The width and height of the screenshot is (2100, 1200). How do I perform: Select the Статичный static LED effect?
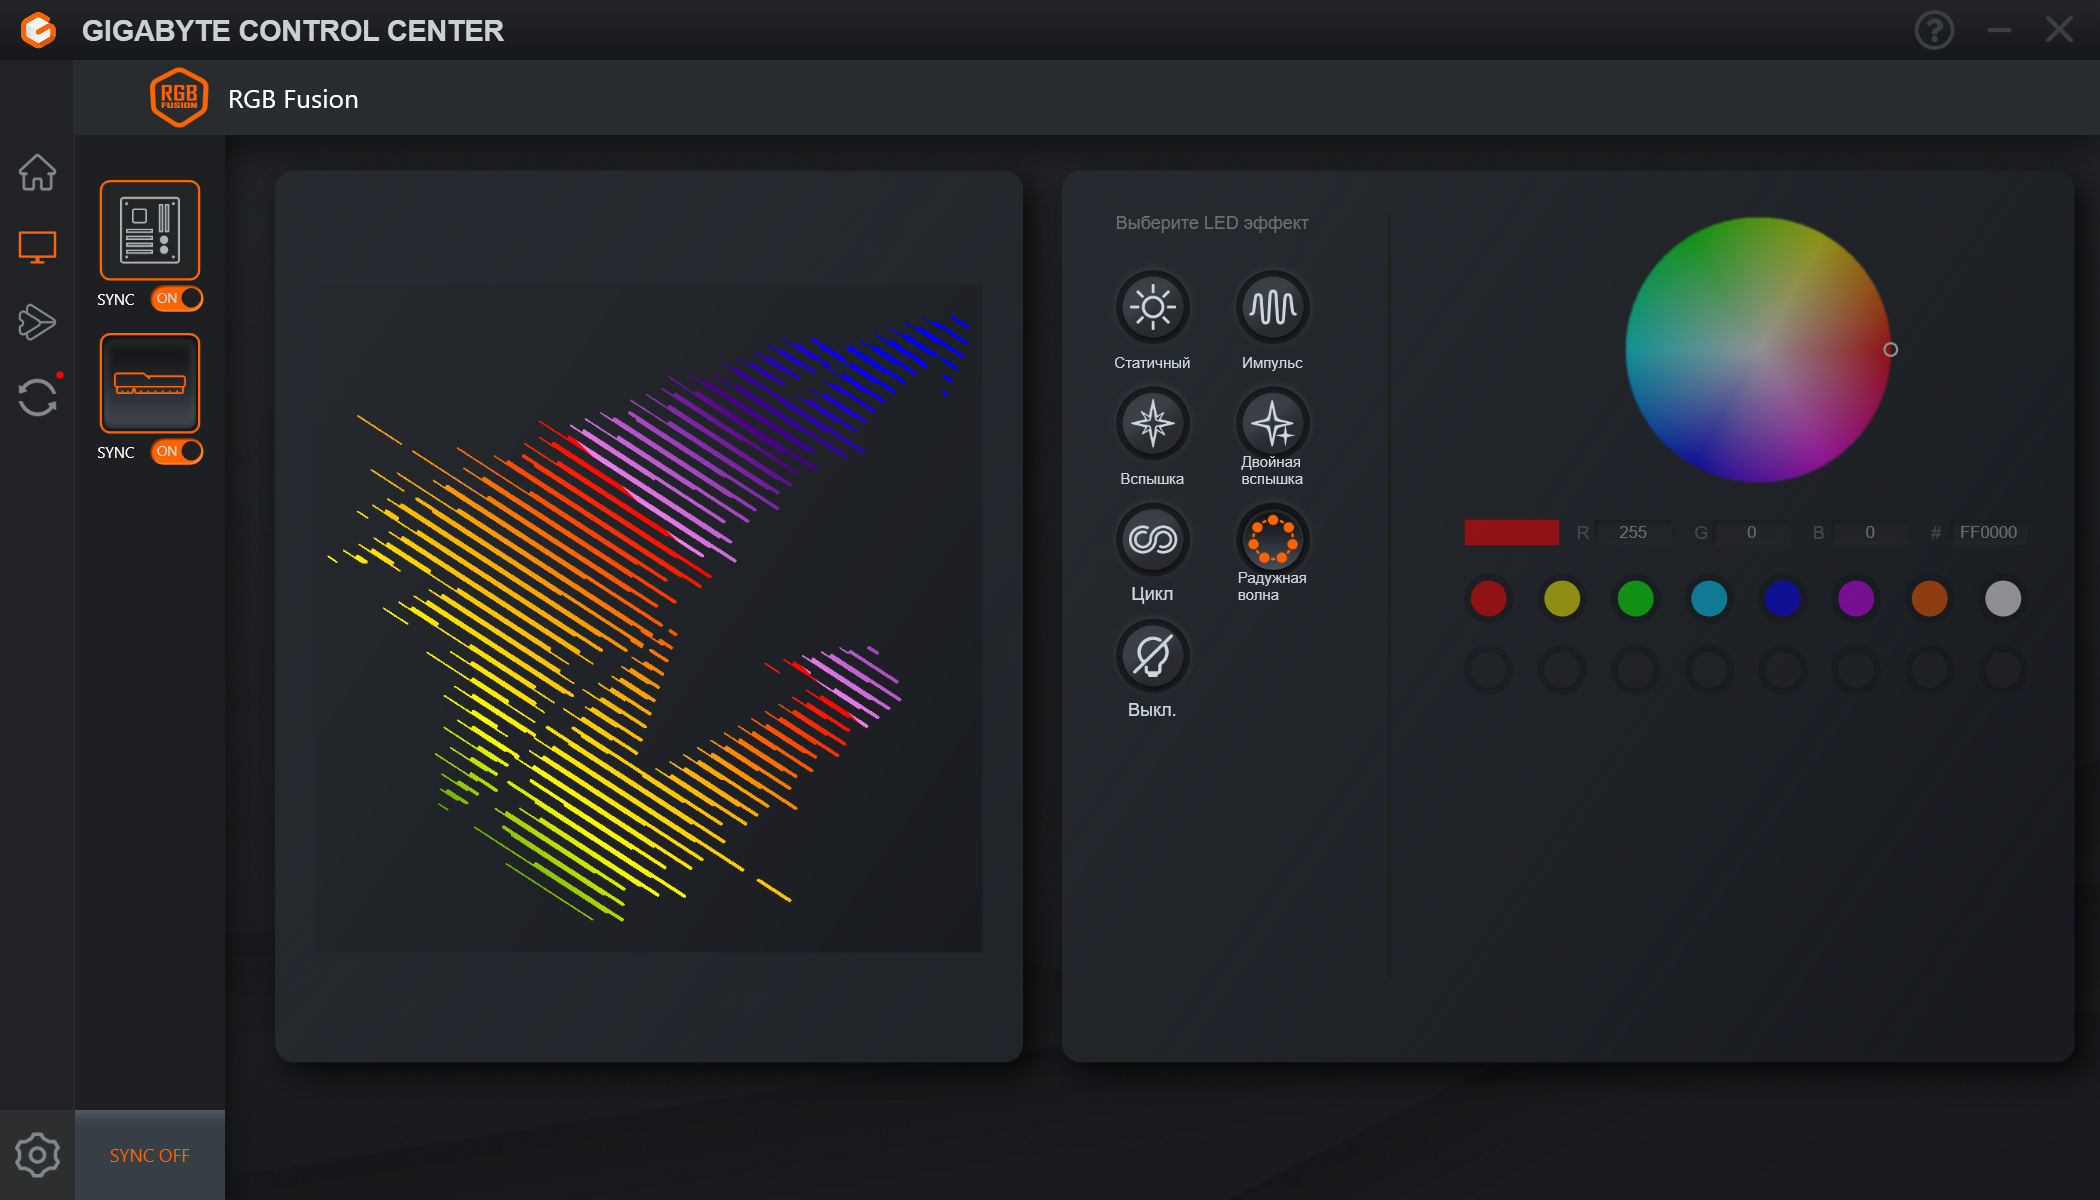point(1152,307)
